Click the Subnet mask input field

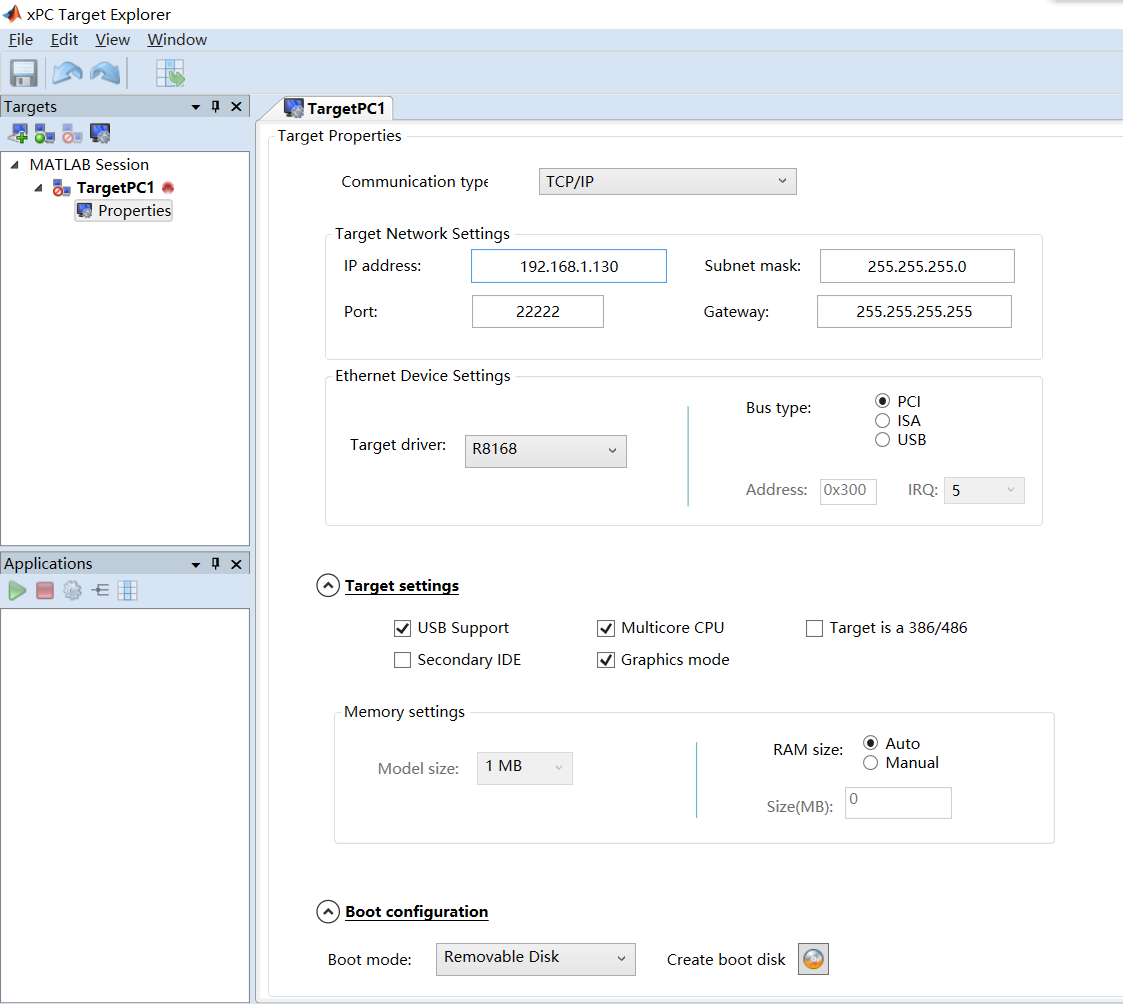point(917,266)
